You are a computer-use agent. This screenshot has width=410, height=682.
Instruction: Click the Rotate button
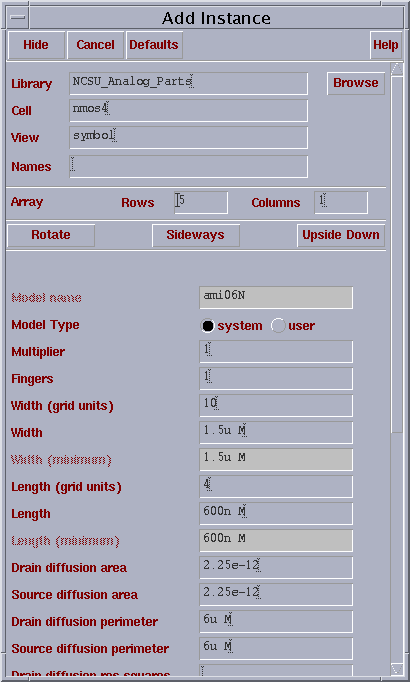pyautogui.click(x=51, y=235)
